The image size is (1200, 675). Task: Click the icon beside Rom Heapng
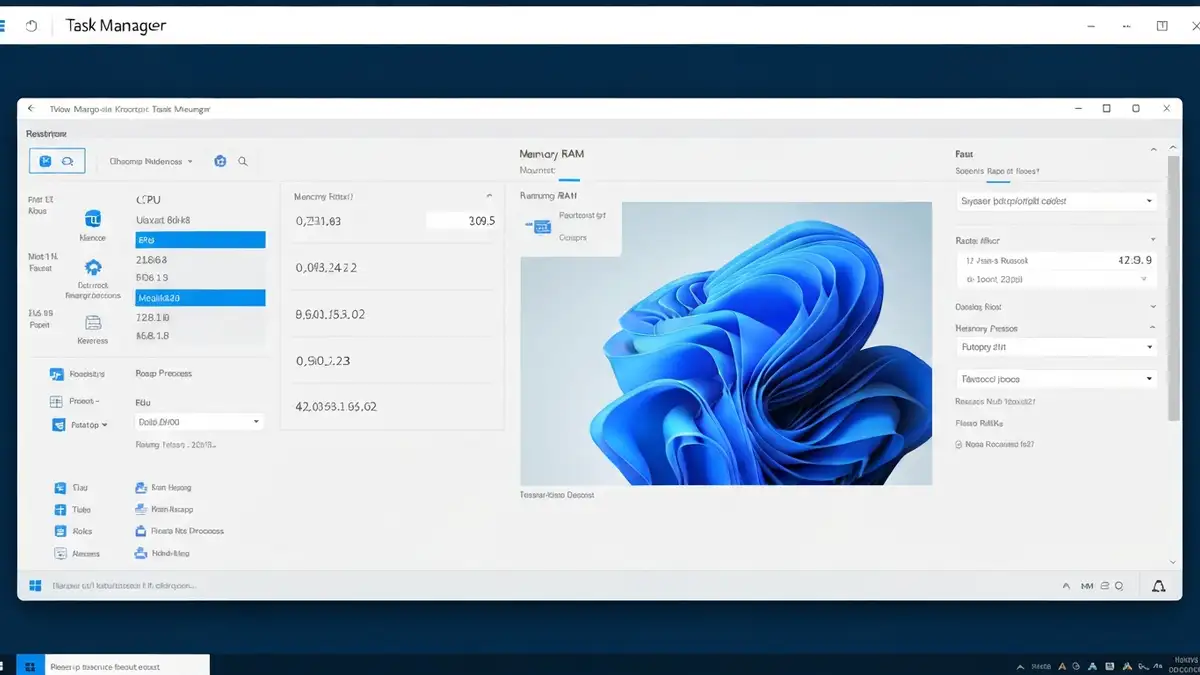[141, 488]
